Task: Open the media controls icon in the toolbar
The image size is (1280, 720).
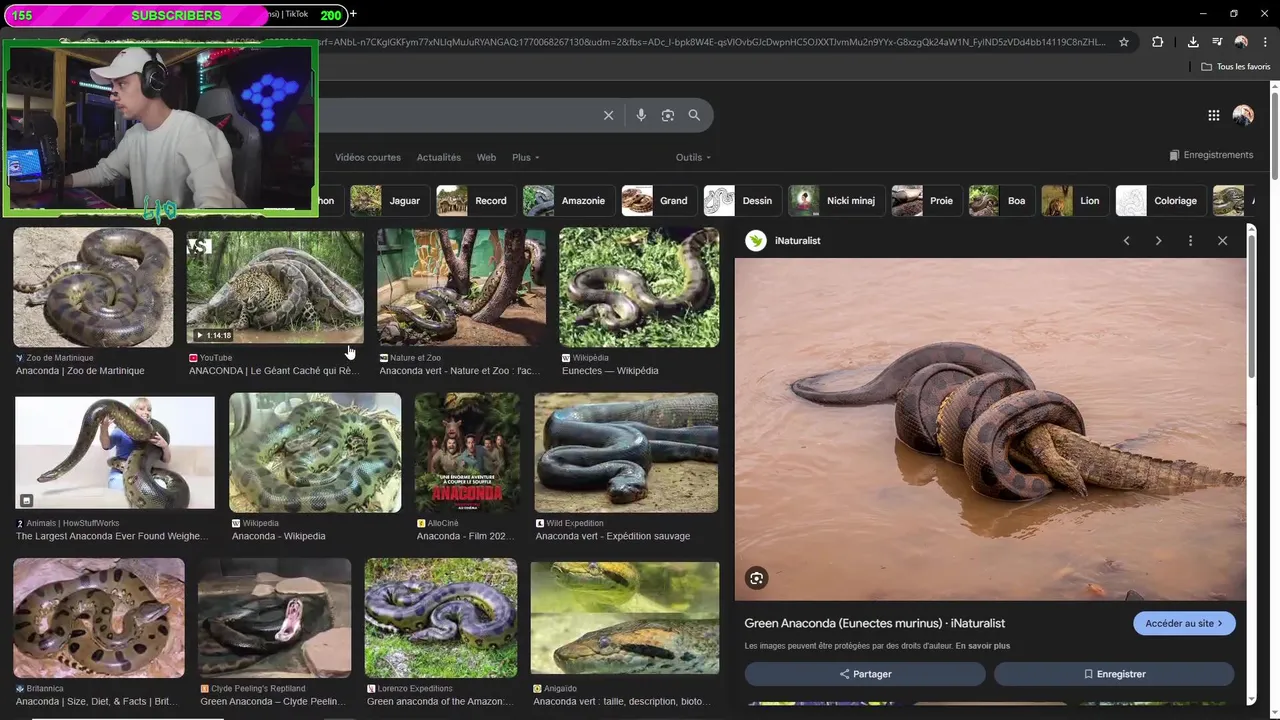Action: click(1217, 42)
